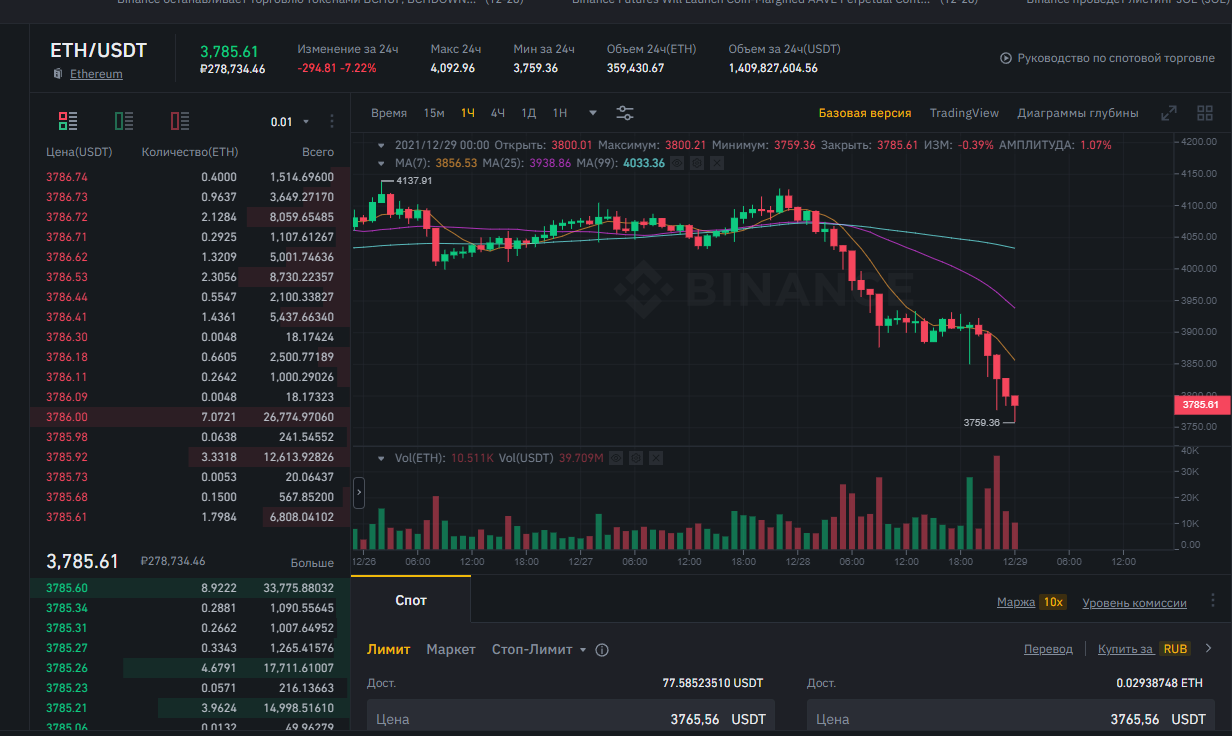Select the 1Н weekly chart interval
Screen dimensions: 1232x736
560,113
